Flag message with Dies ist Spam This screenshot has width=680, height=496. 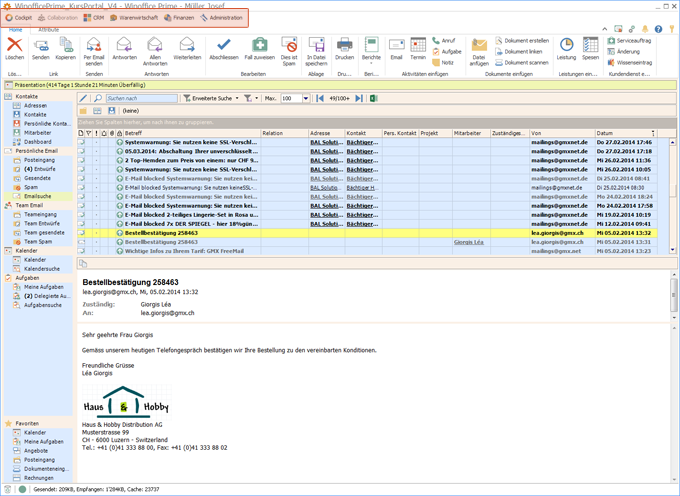[x=289, y=51]
